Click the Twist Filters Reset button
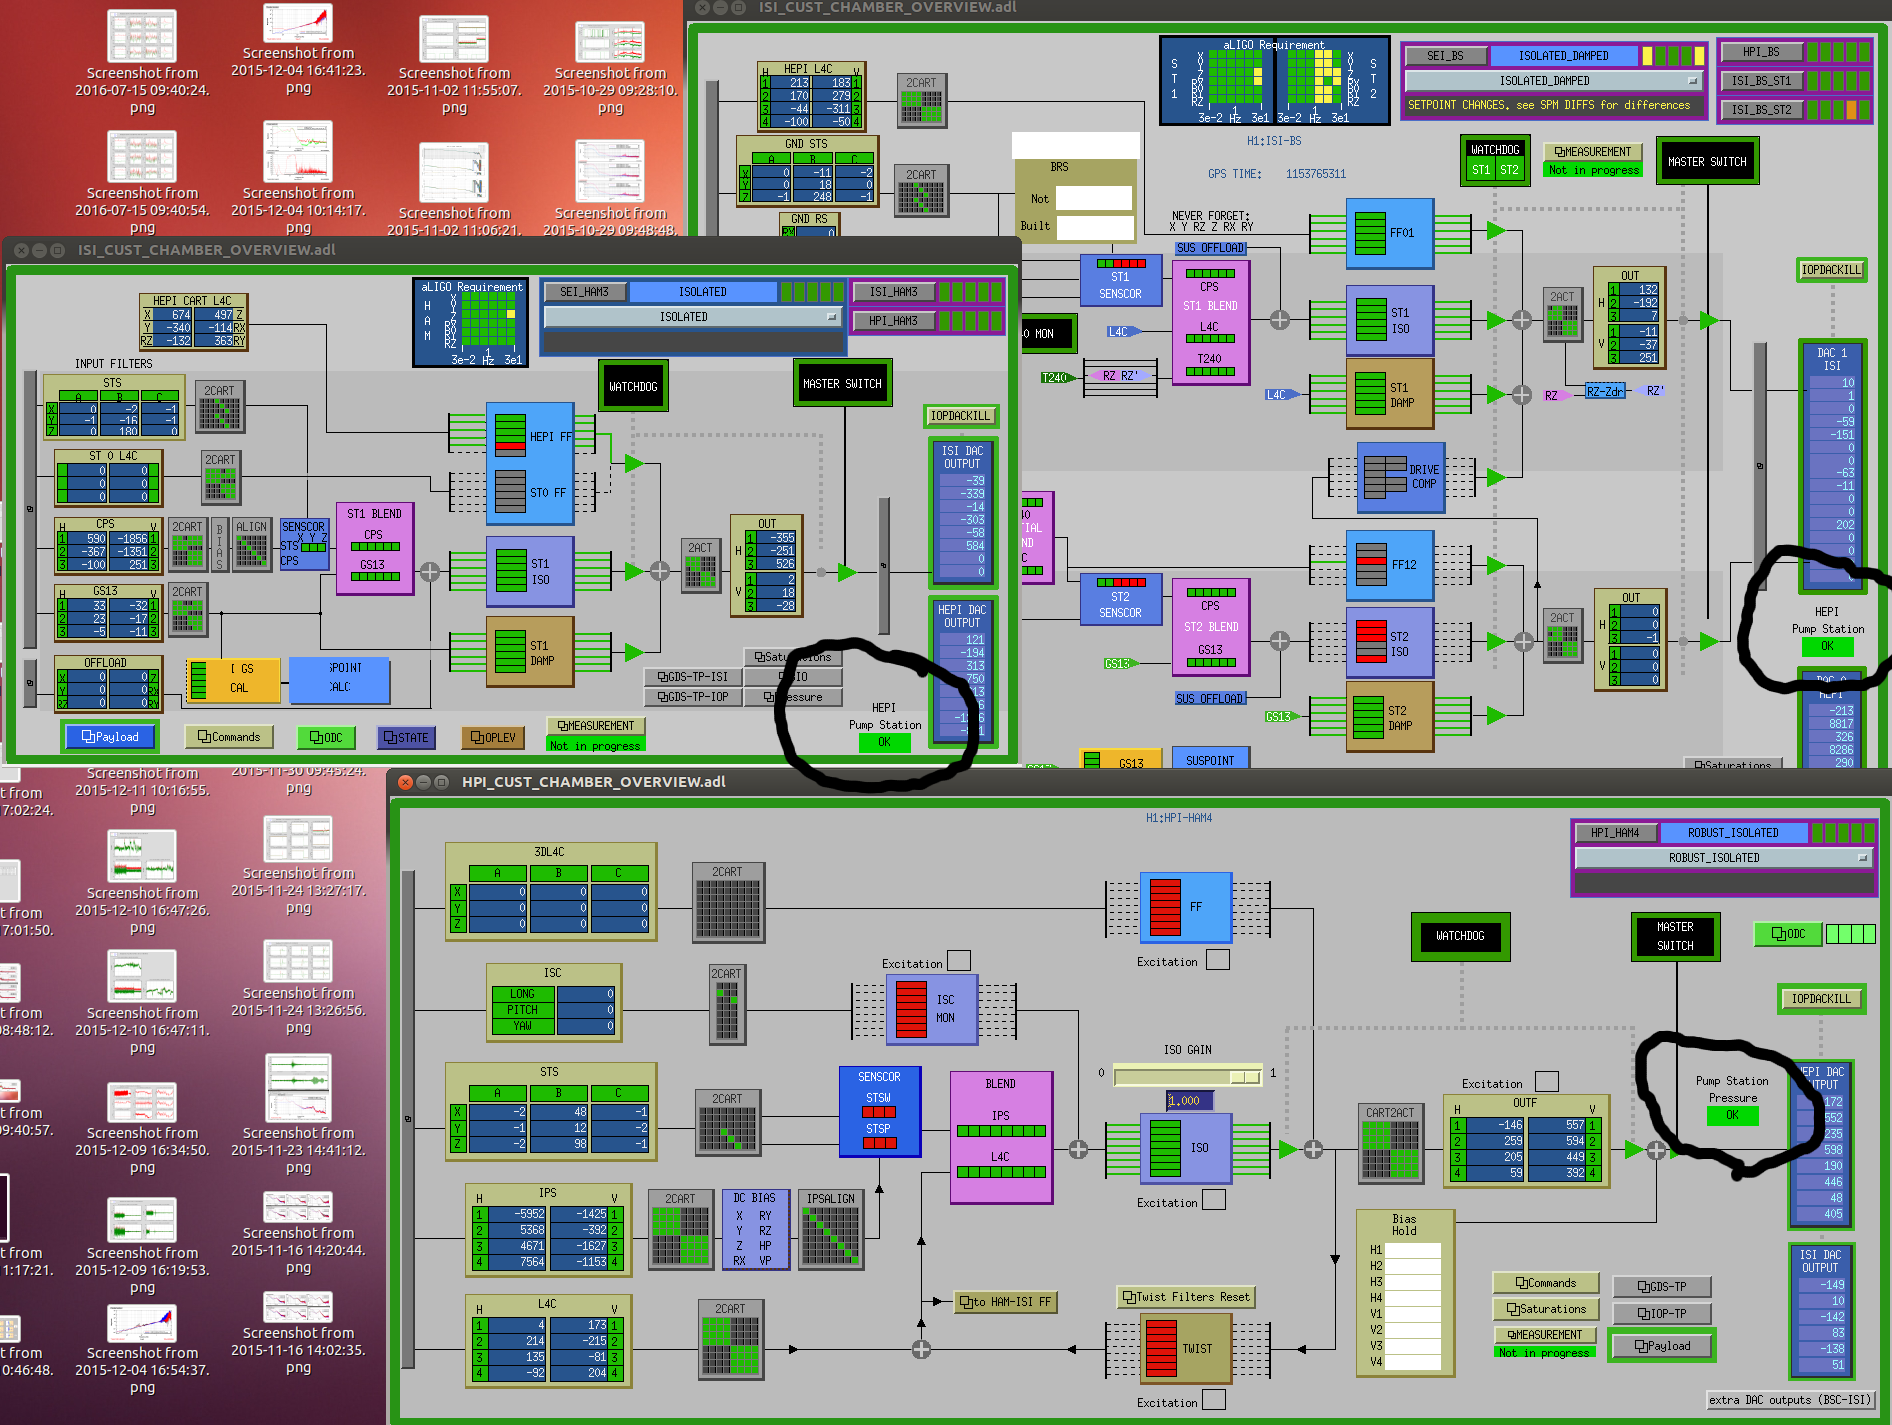Viewport: 1892px width, 1425px height. 1186,1297
